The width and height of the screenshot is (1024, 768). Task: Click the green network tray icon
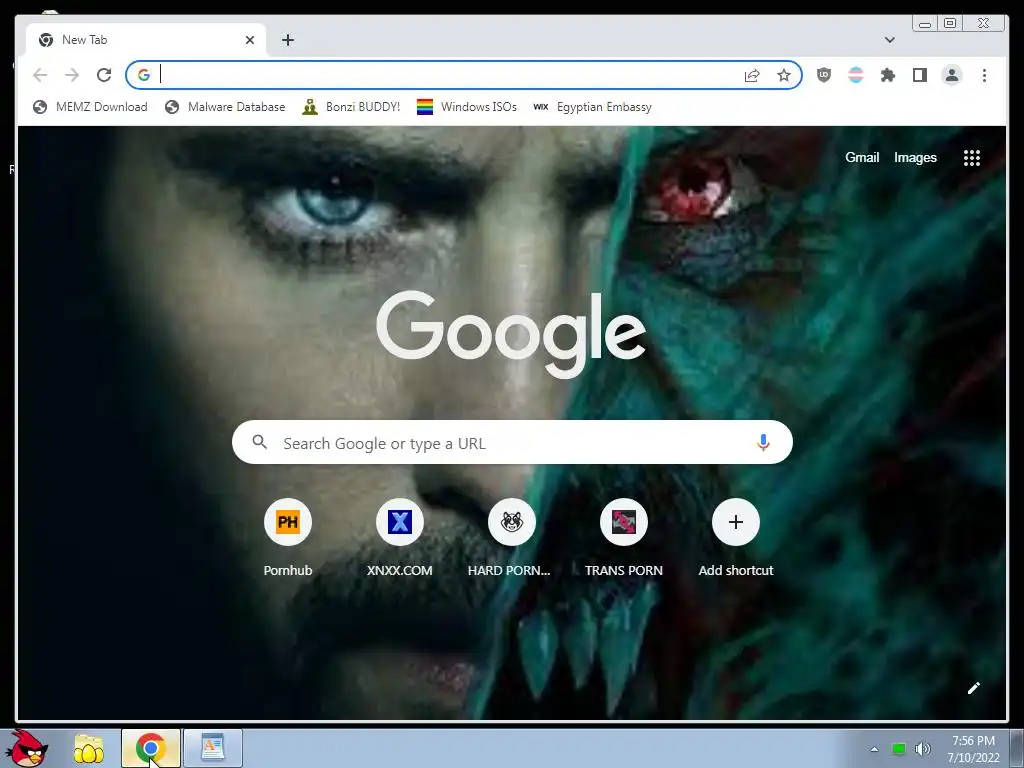tap(899, 749)
